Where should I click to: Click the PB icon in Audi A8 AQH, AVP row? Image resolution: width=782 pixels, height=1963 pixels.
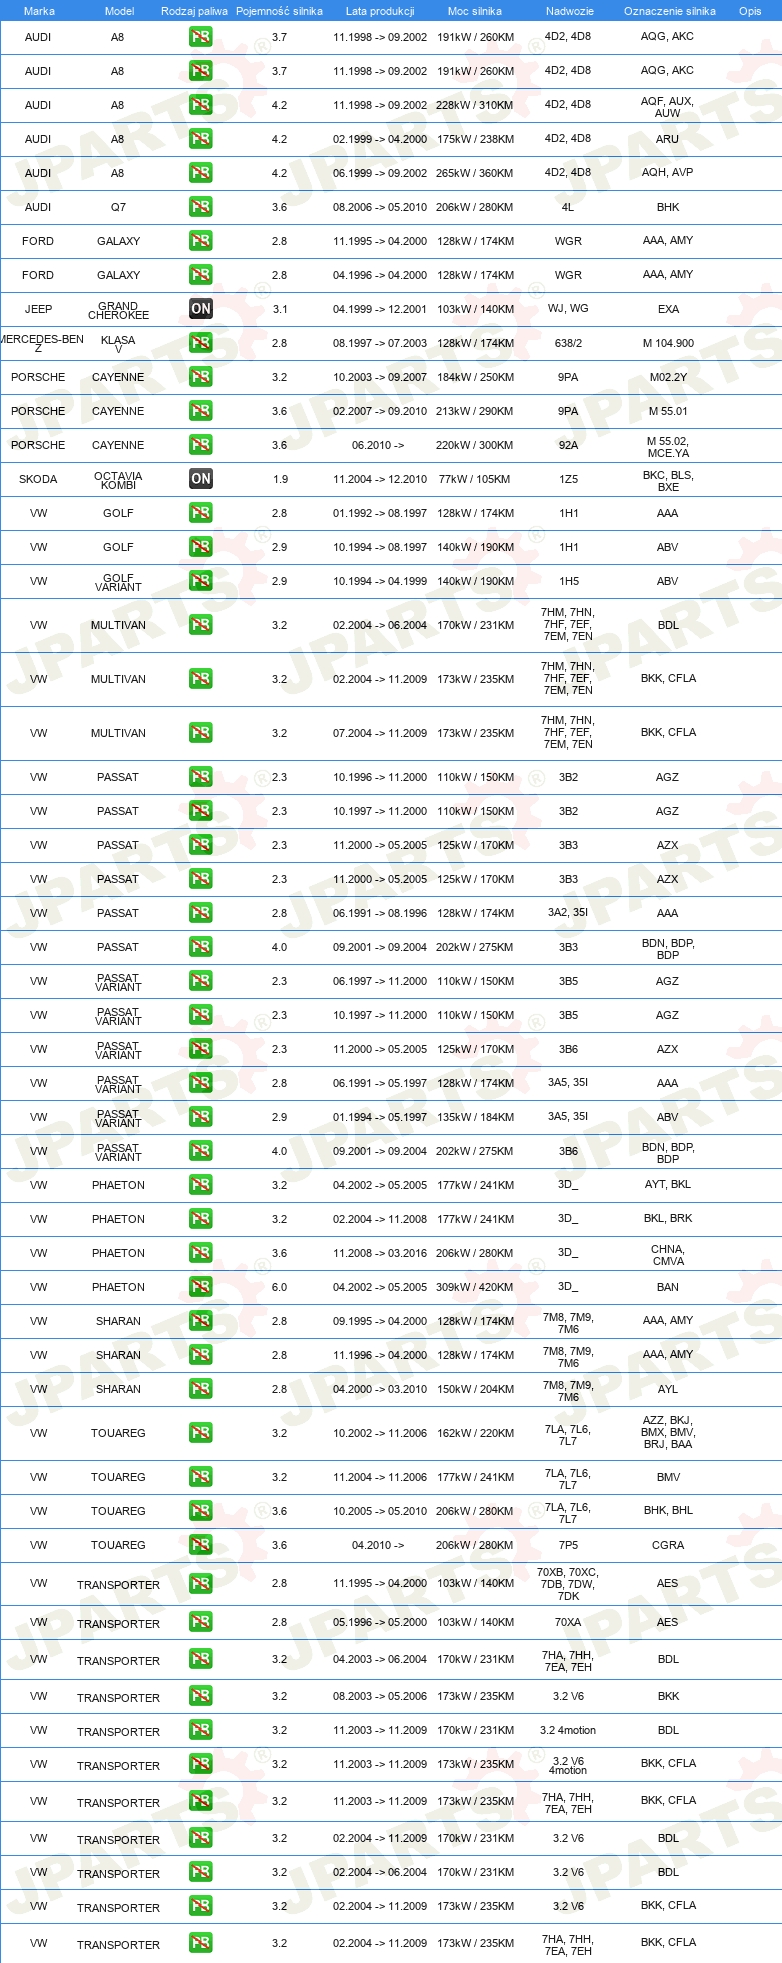click(x=201, y=173)
